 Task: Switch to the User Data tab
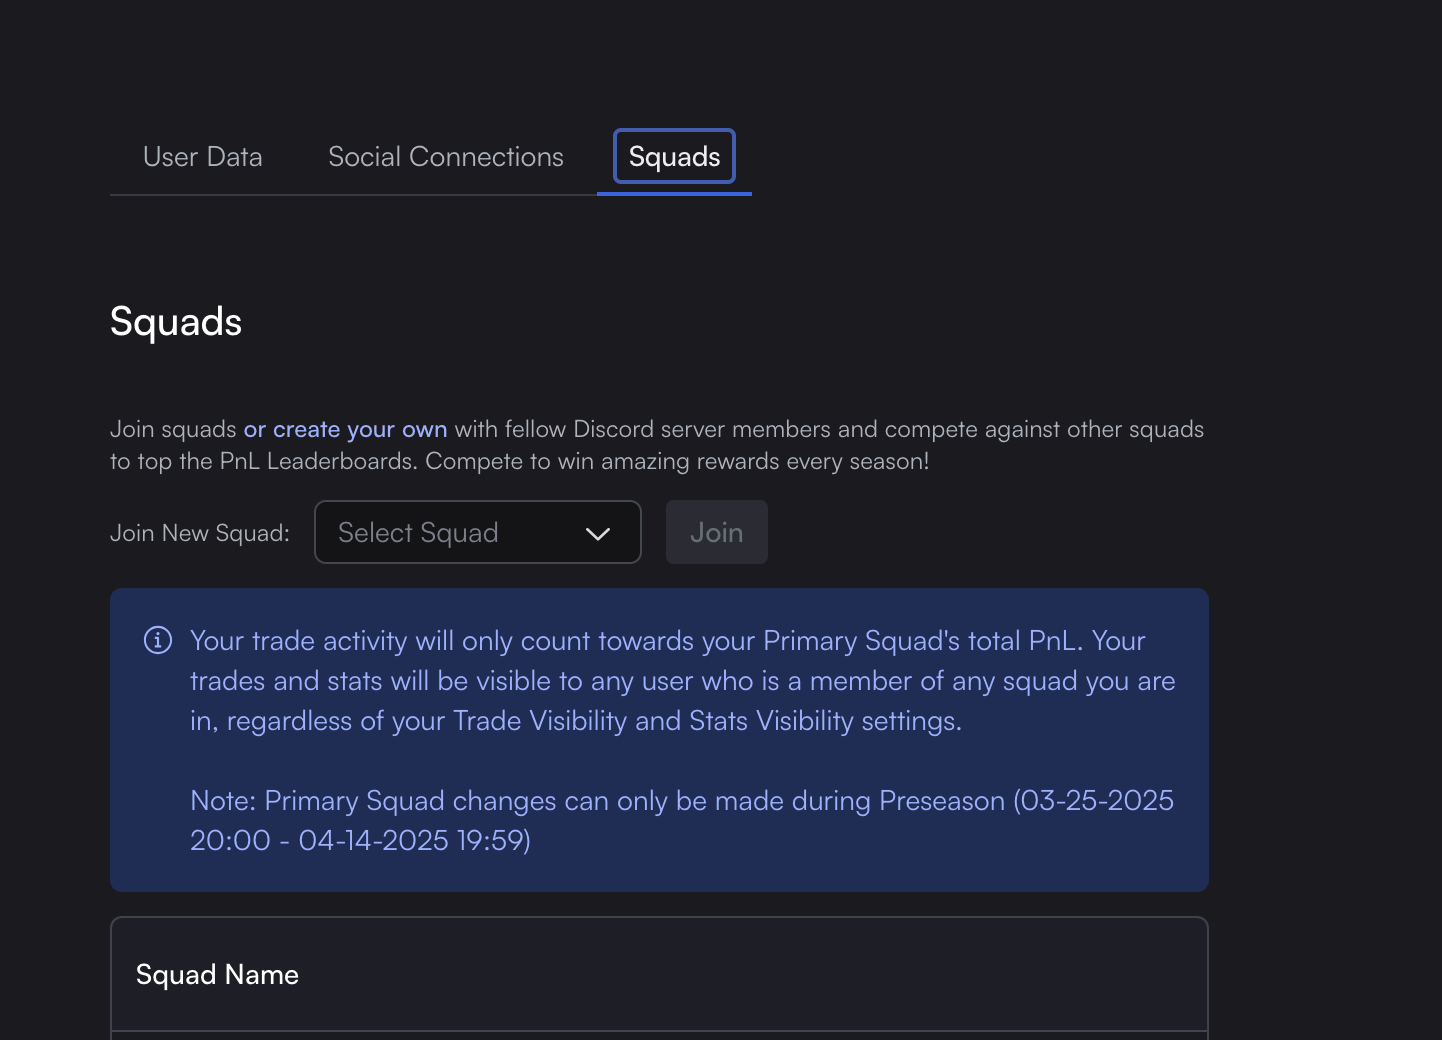pos(203,157)
